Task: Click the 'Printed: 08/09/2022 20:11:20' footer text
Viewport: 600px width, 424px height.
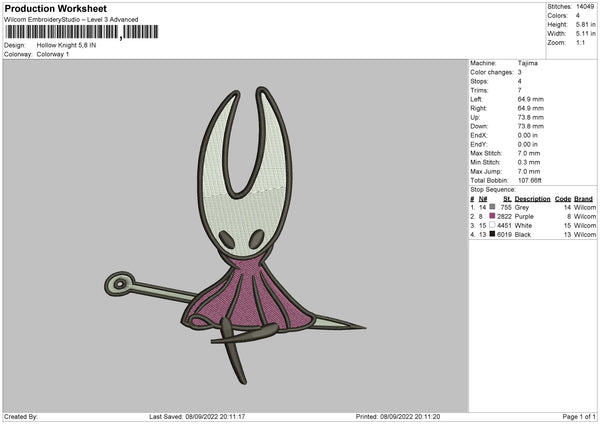Action: coord(398,417)
